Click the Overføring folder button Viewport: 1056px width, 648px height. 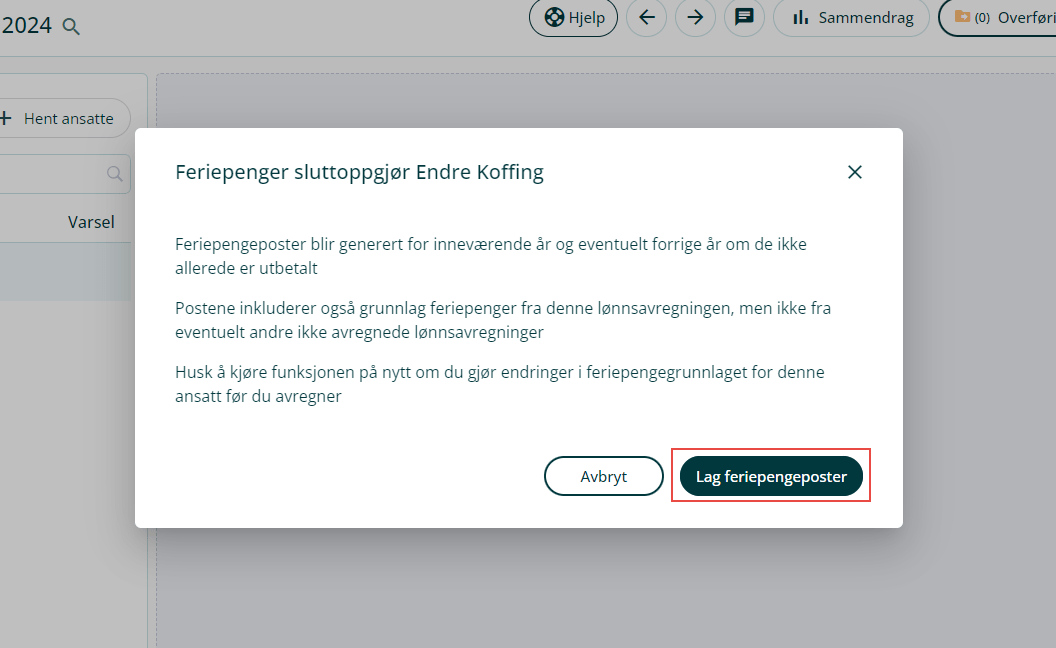click(998, 18)
